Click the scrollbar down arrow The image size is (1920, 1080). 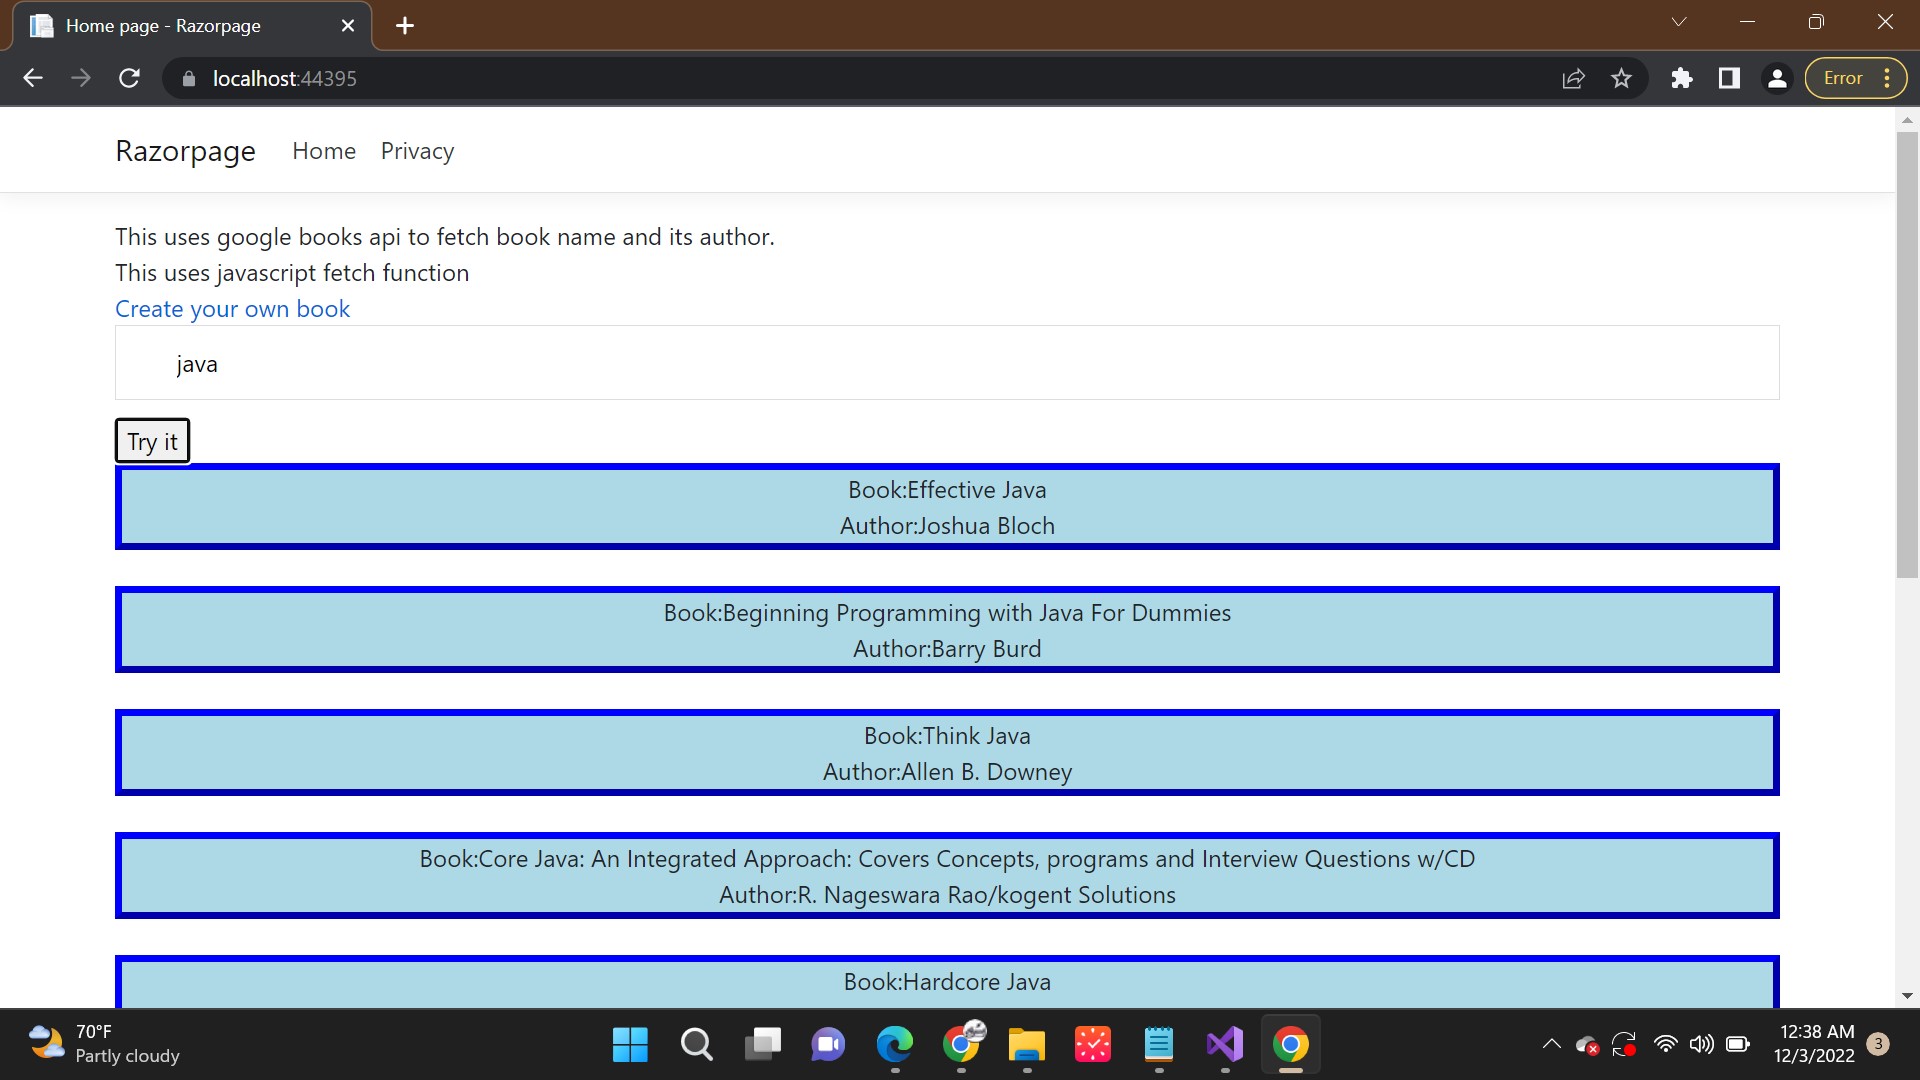coord(1907,996)
